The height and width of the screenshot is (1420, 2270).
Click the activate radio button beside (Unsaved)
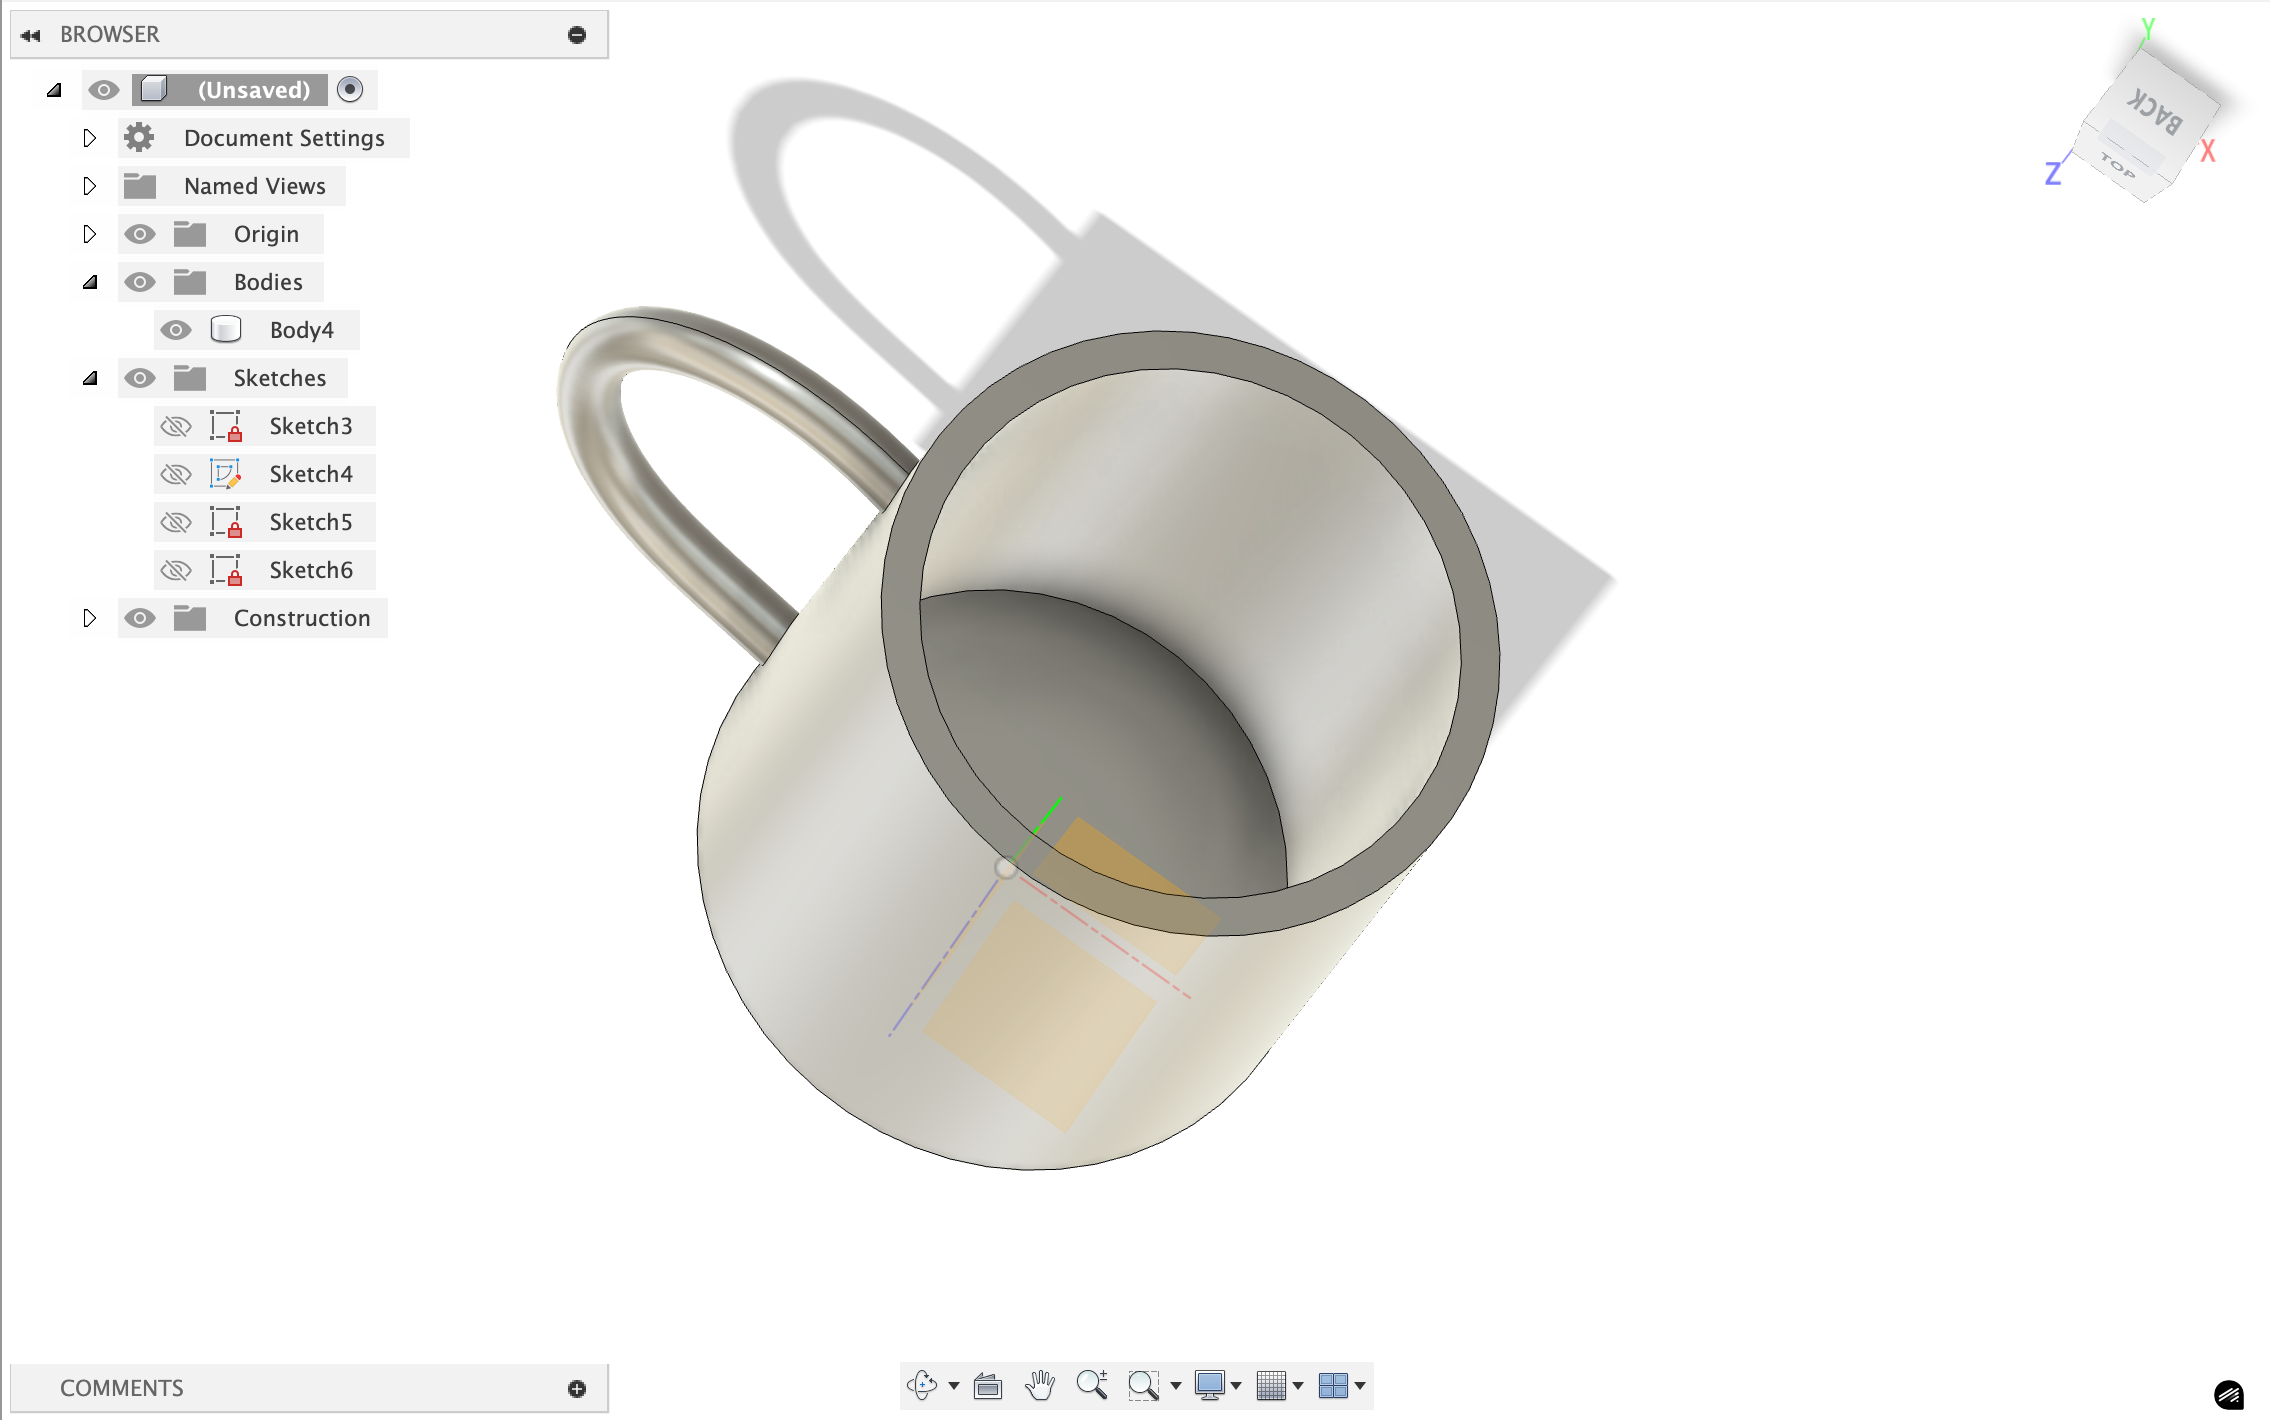point(349,89)
